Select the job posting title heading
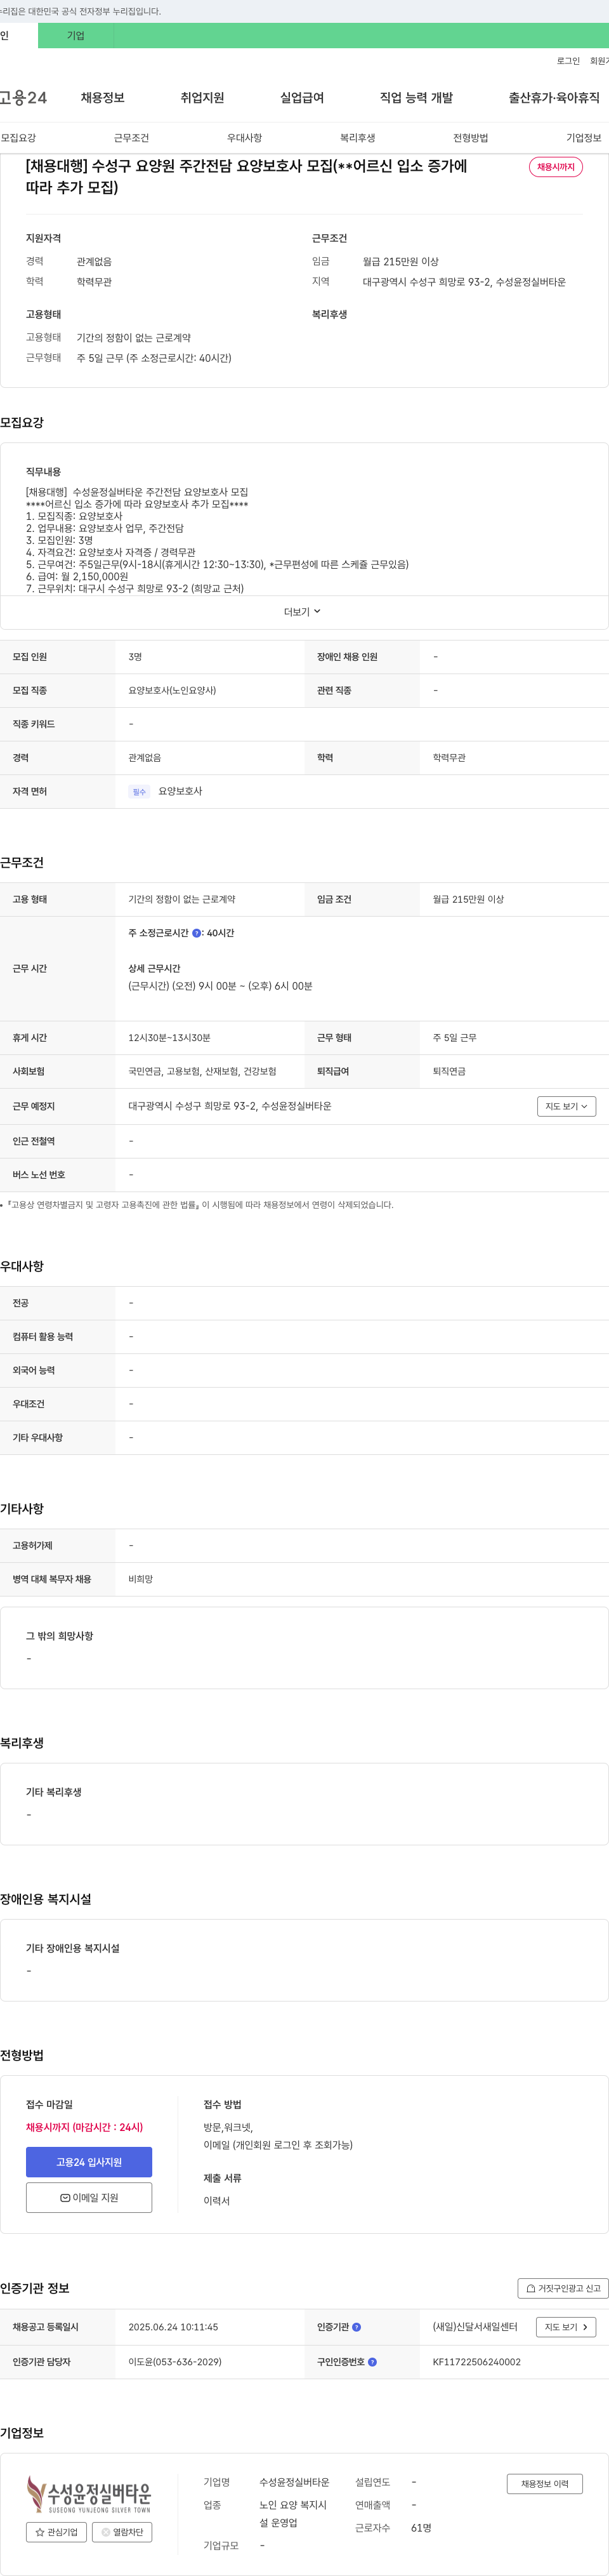The height and width of the screenshot is (2576, 609). tap(246, 176)
